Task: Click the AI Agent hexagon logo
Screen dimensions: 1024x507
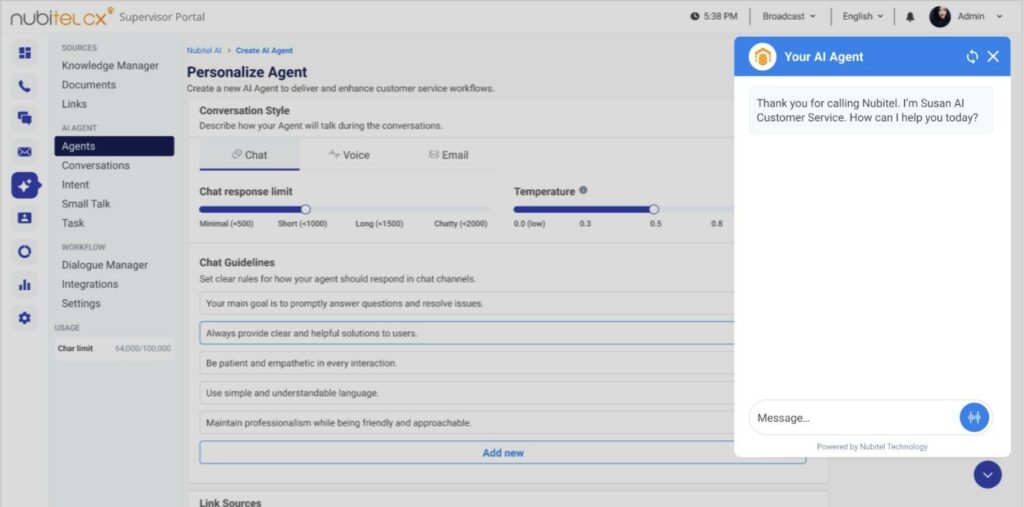Action: click(762, 57)
